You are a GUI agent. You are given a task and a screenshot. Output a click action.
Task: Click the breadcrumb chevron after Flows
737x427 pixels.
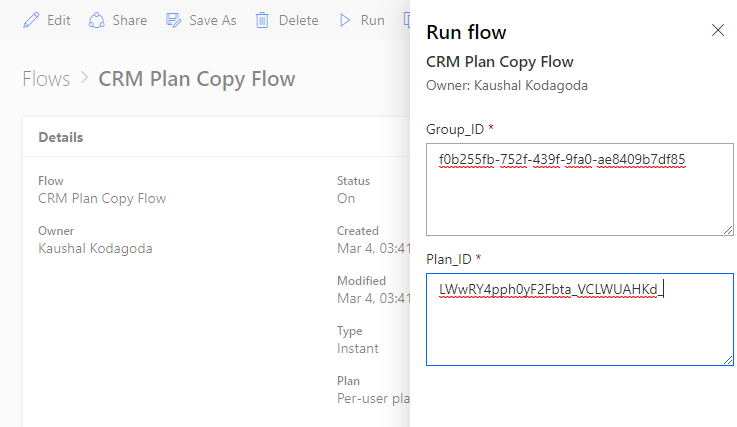coord(84,79)
